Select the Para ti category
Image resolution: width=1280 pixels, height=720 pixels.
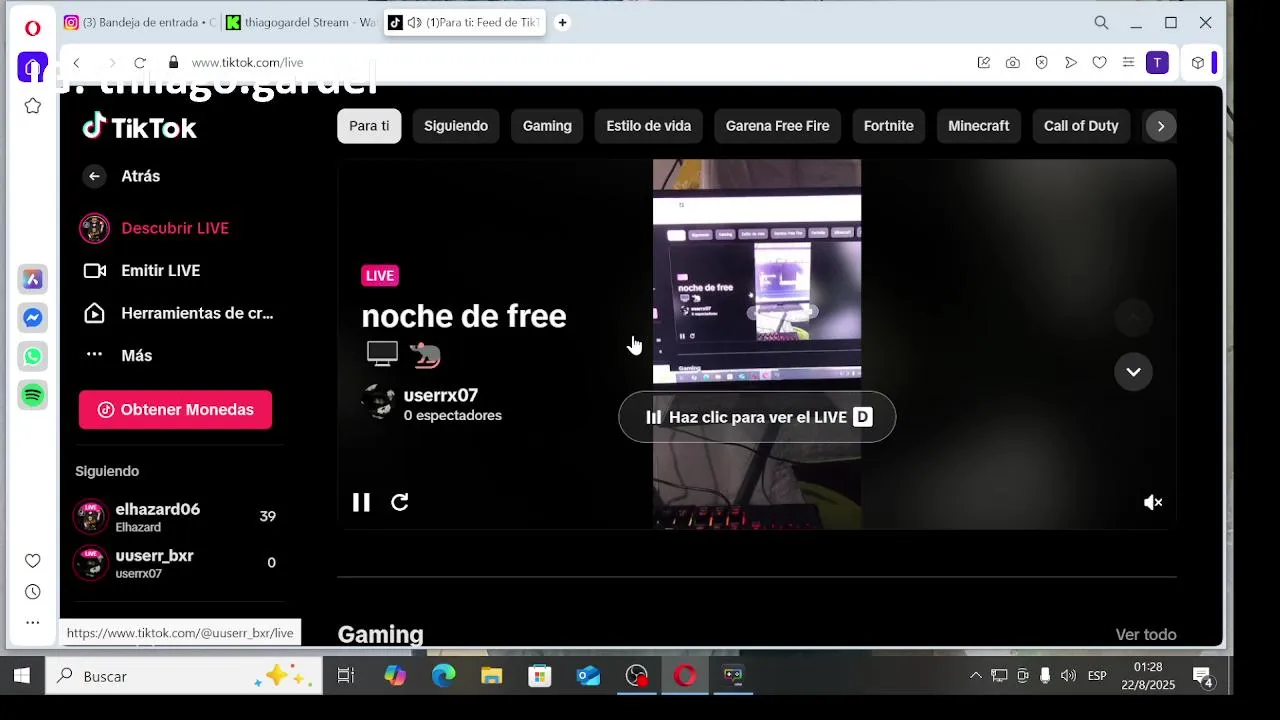point(369,126)
